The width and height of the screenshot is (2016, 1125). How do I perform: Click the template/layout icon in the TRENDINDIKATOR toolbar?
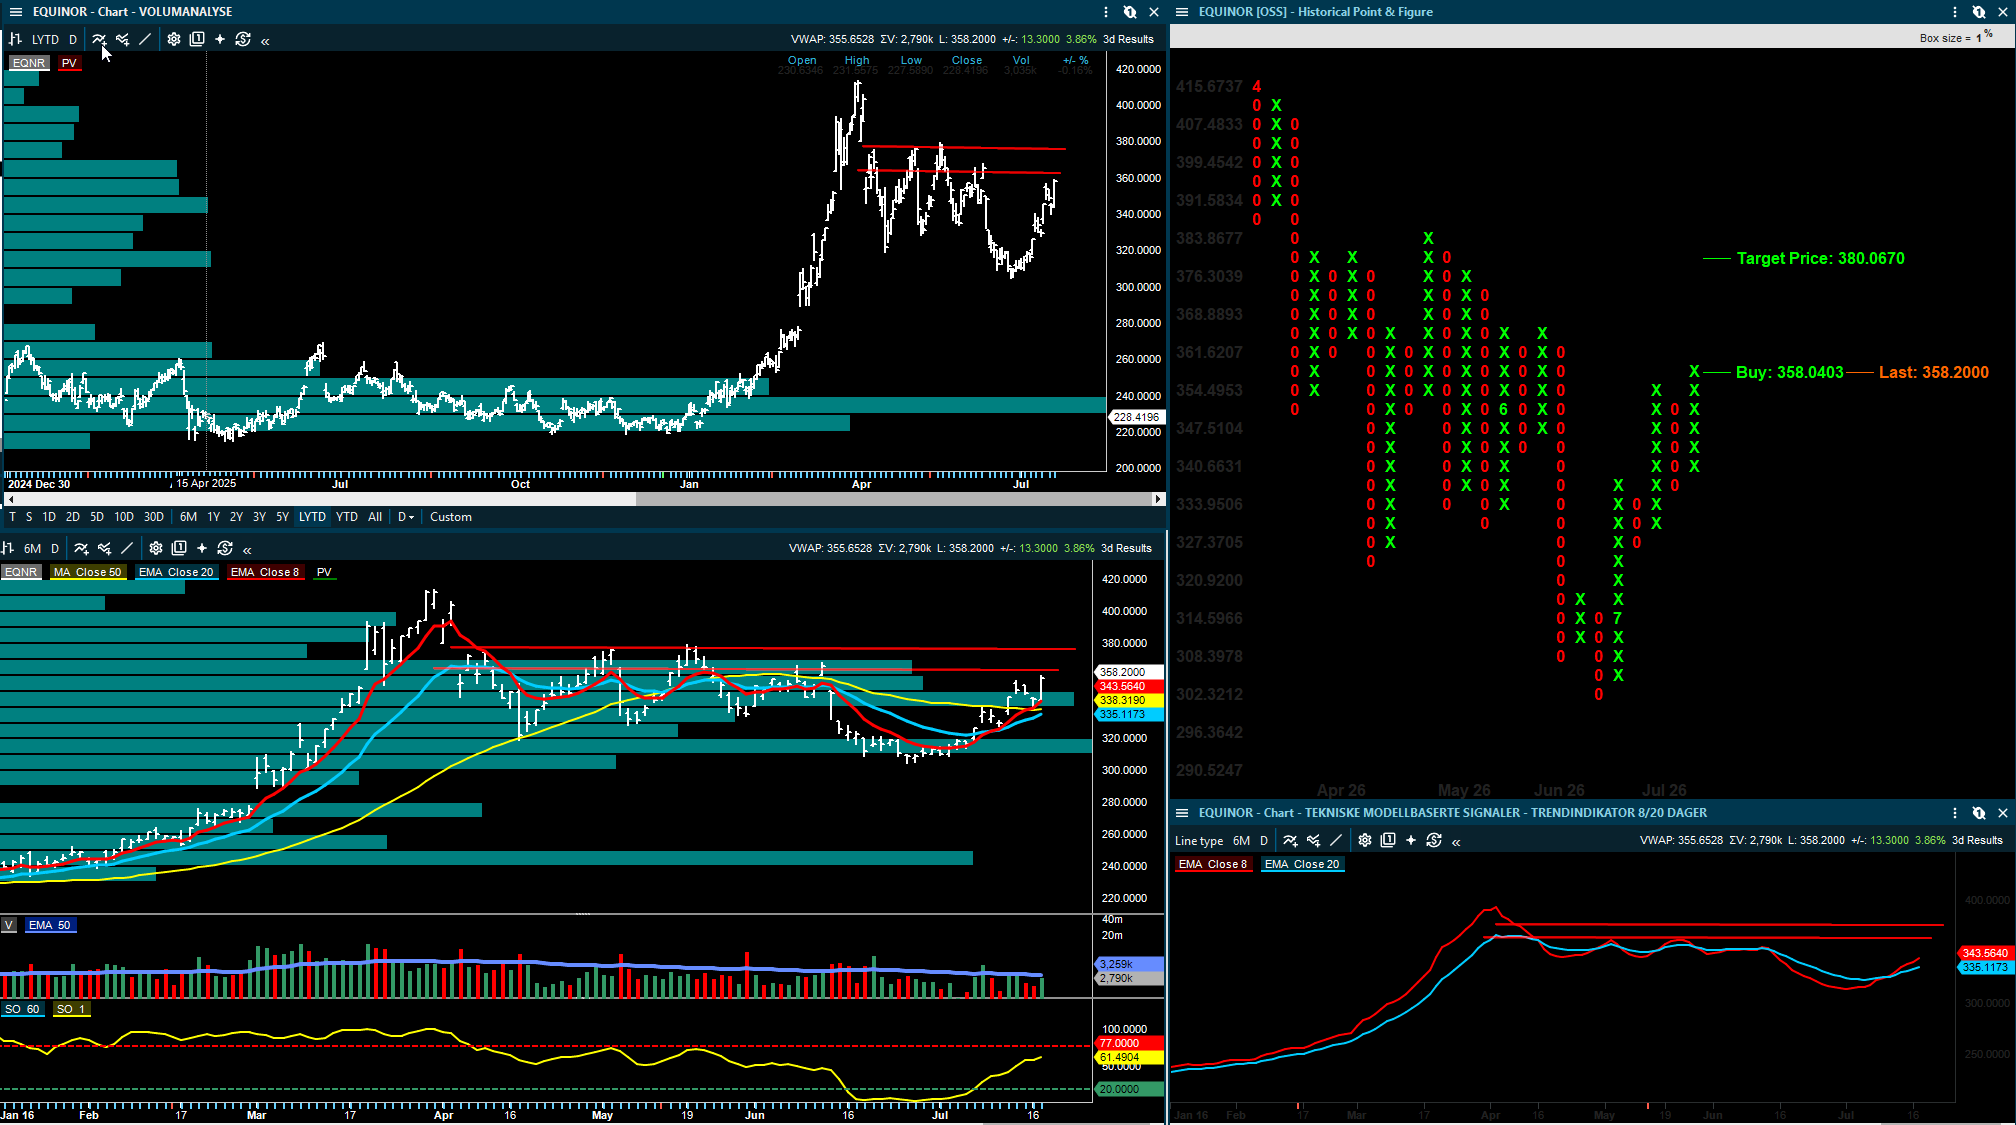pyautogui.click(x=1388, y=841)
